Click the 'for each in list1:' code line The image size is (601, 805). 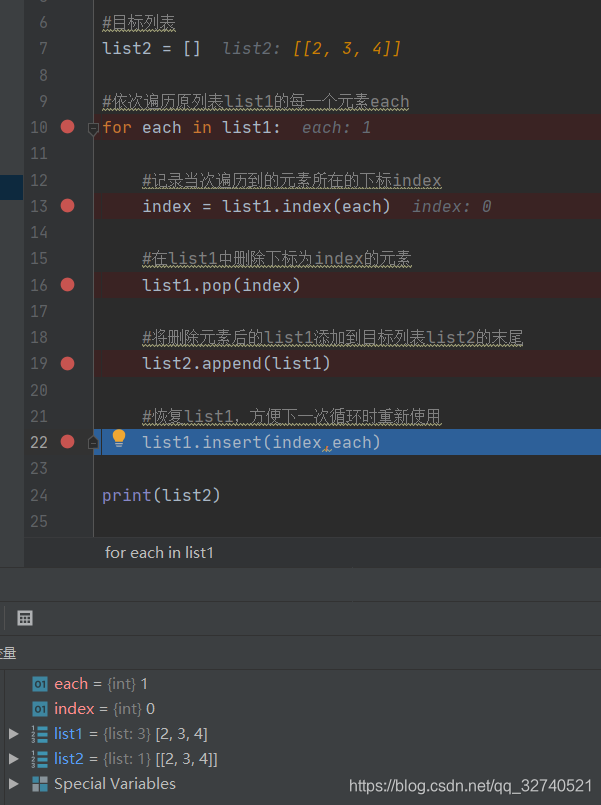tap(191, 128)
